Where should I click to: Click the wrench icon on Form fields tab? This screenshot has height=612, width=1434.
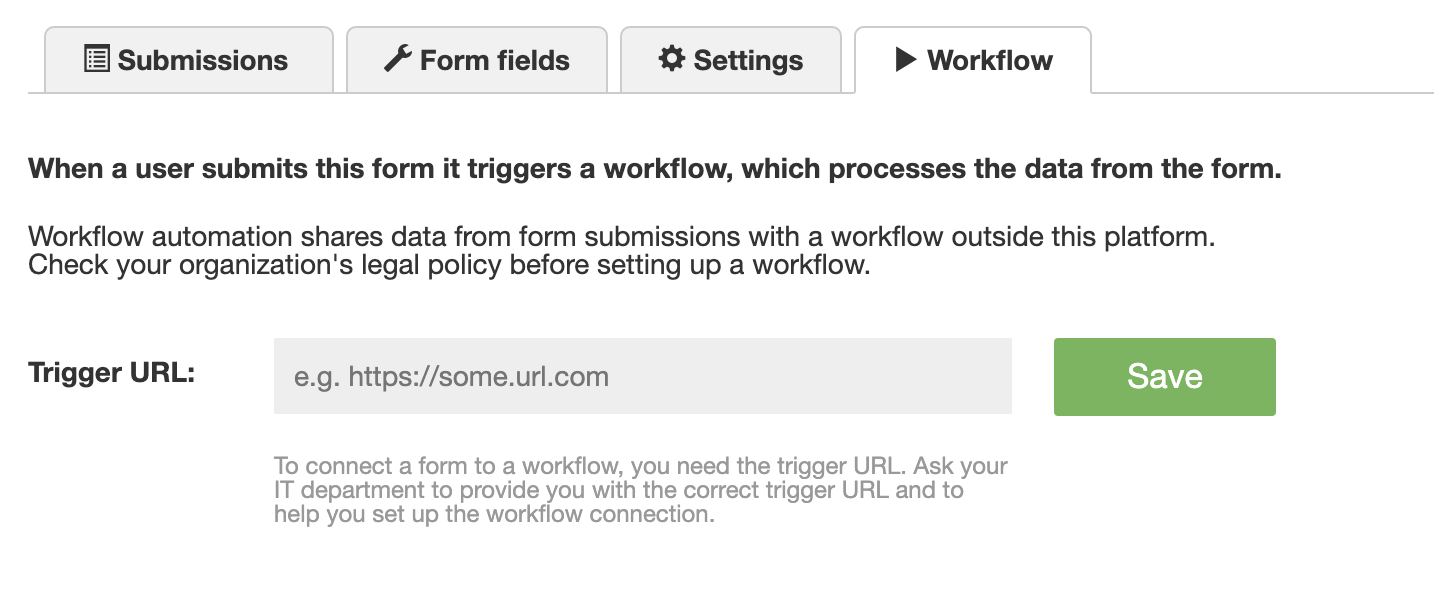(398, 59)
